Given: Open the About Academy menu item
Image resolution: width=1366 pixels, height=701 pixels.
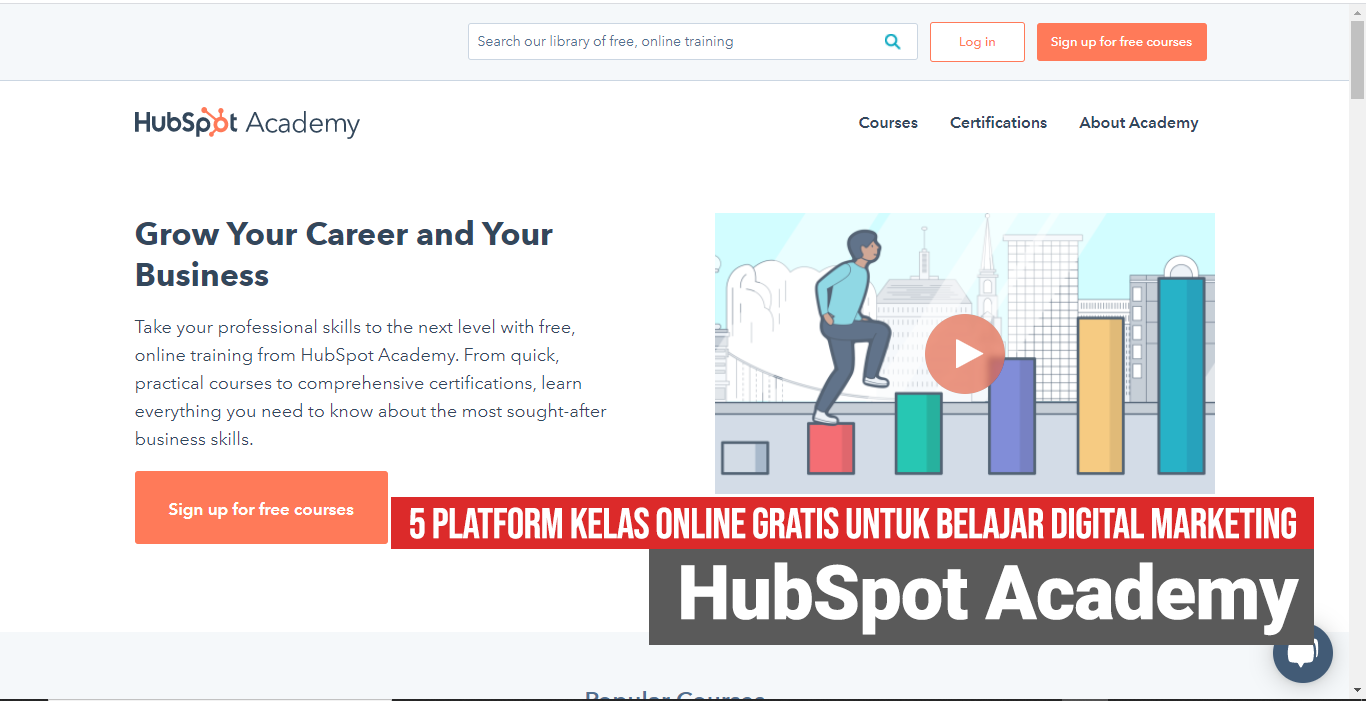Looking at the screenshot, I should (x=1138, y=123).
